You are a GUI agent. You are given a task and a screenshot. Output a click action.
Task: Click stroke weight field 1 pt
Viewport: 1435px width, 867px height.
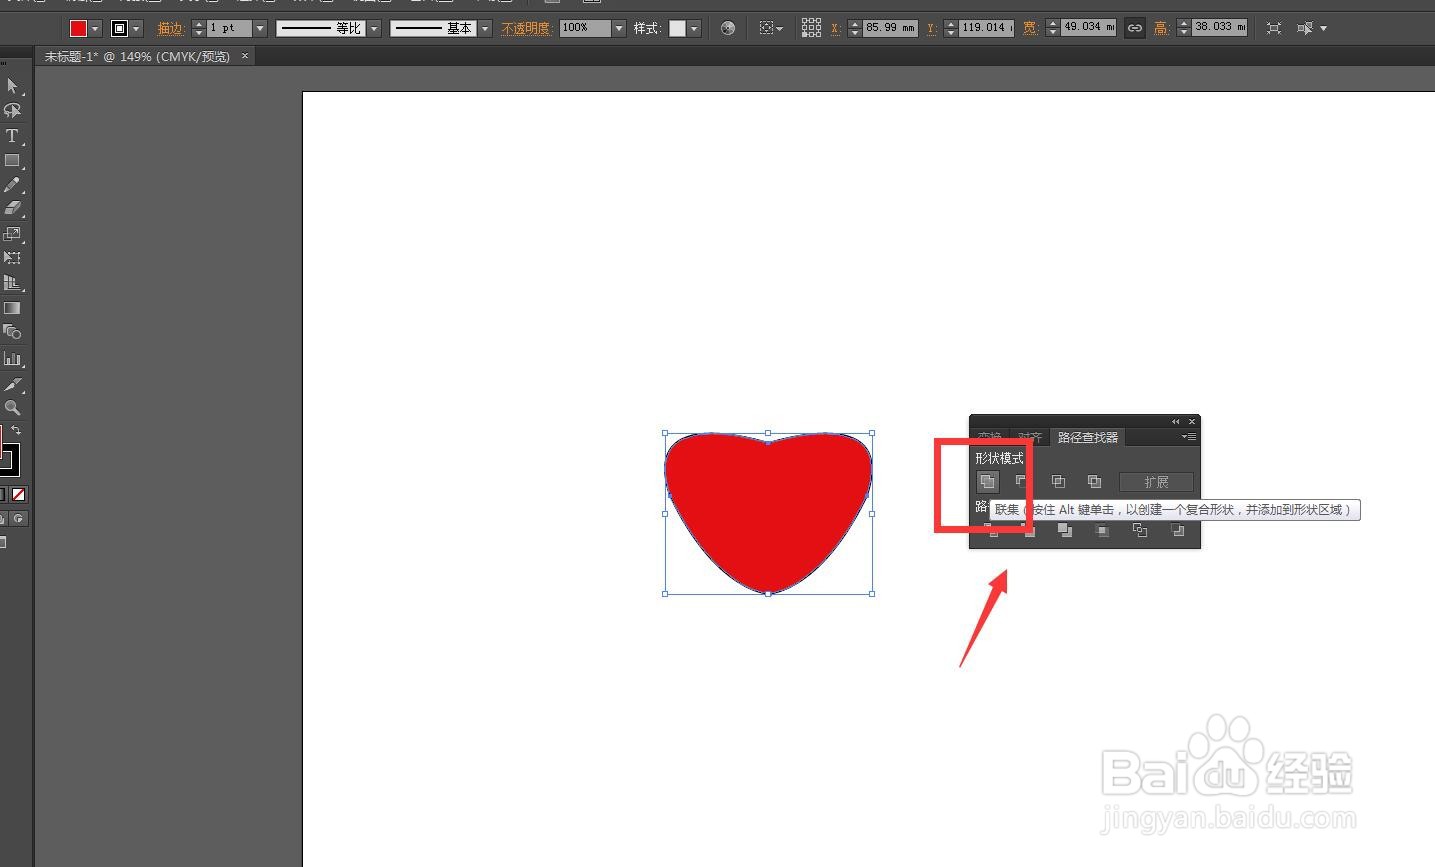pos(230,29)
